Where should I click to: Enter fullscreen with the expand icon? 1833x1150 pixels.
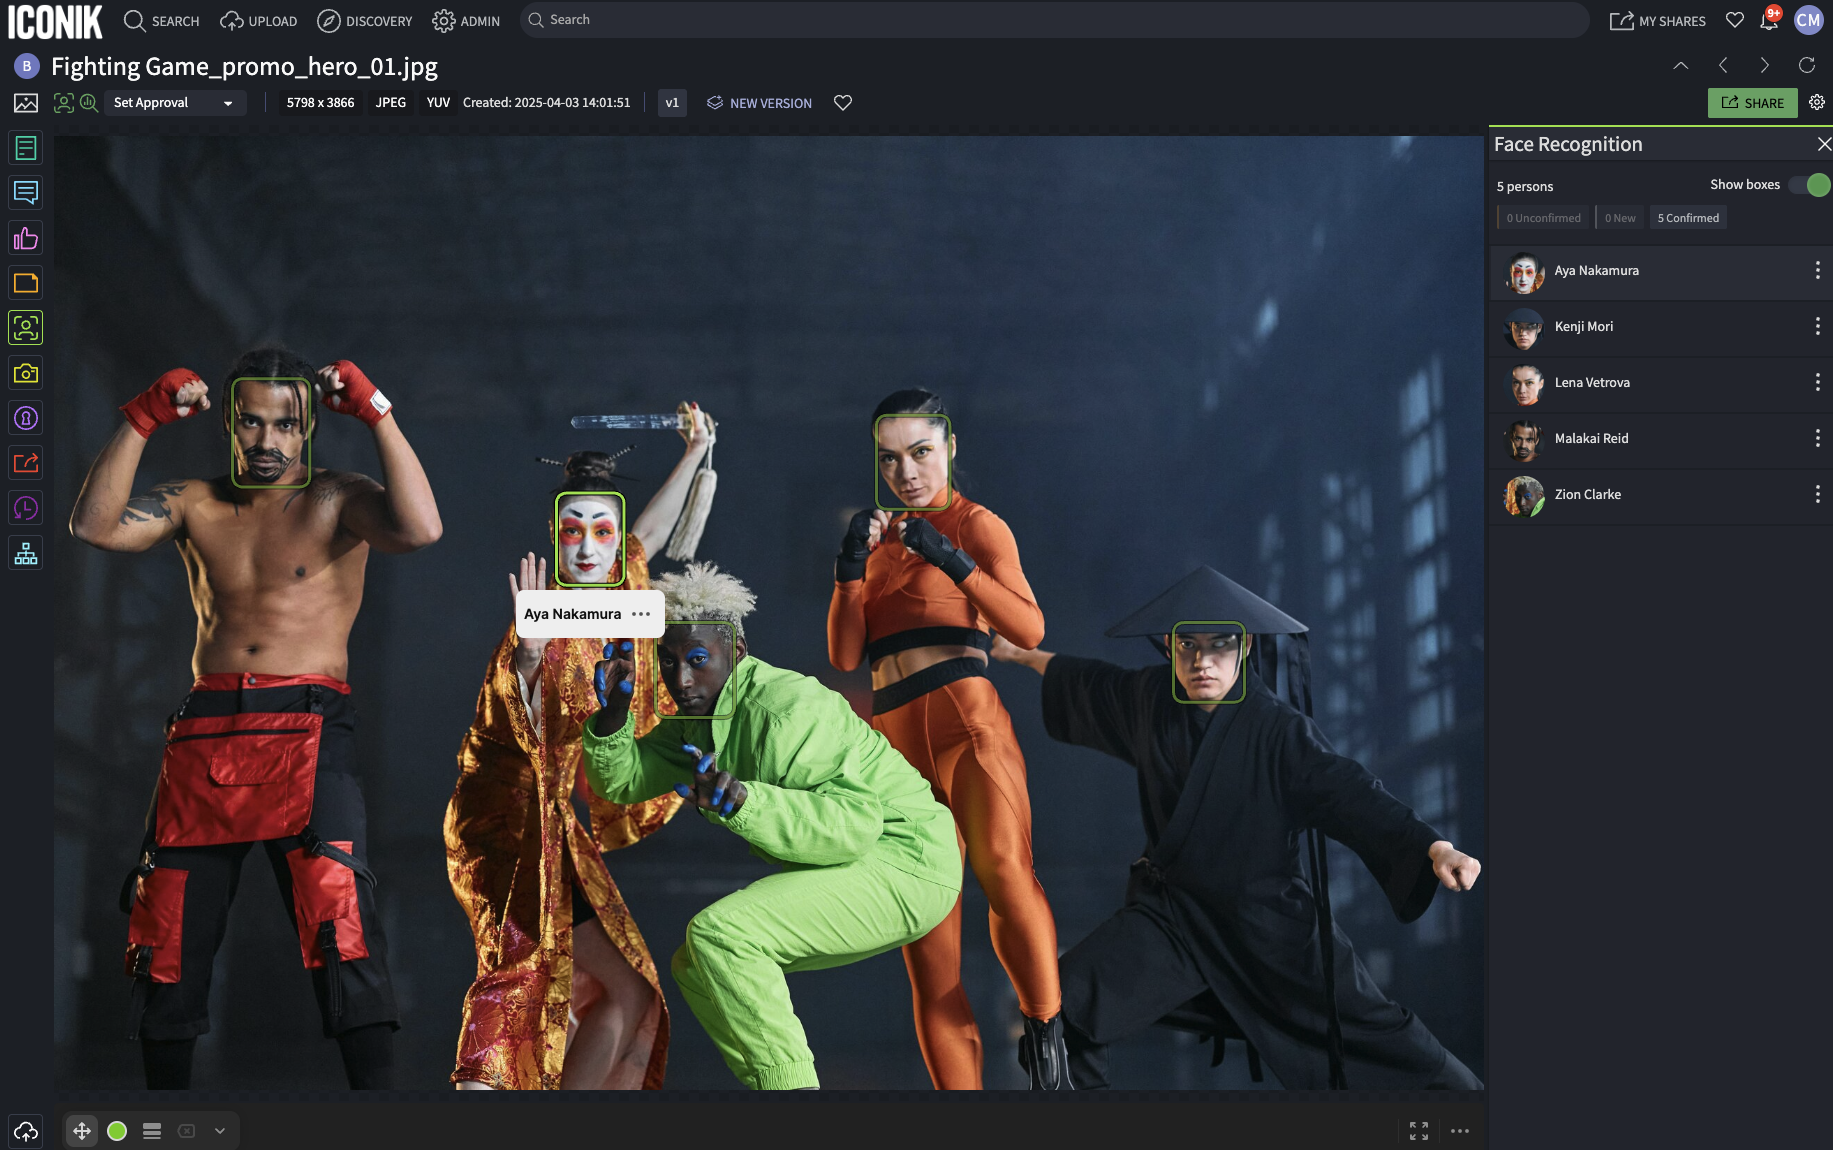click(1418, 1131)
